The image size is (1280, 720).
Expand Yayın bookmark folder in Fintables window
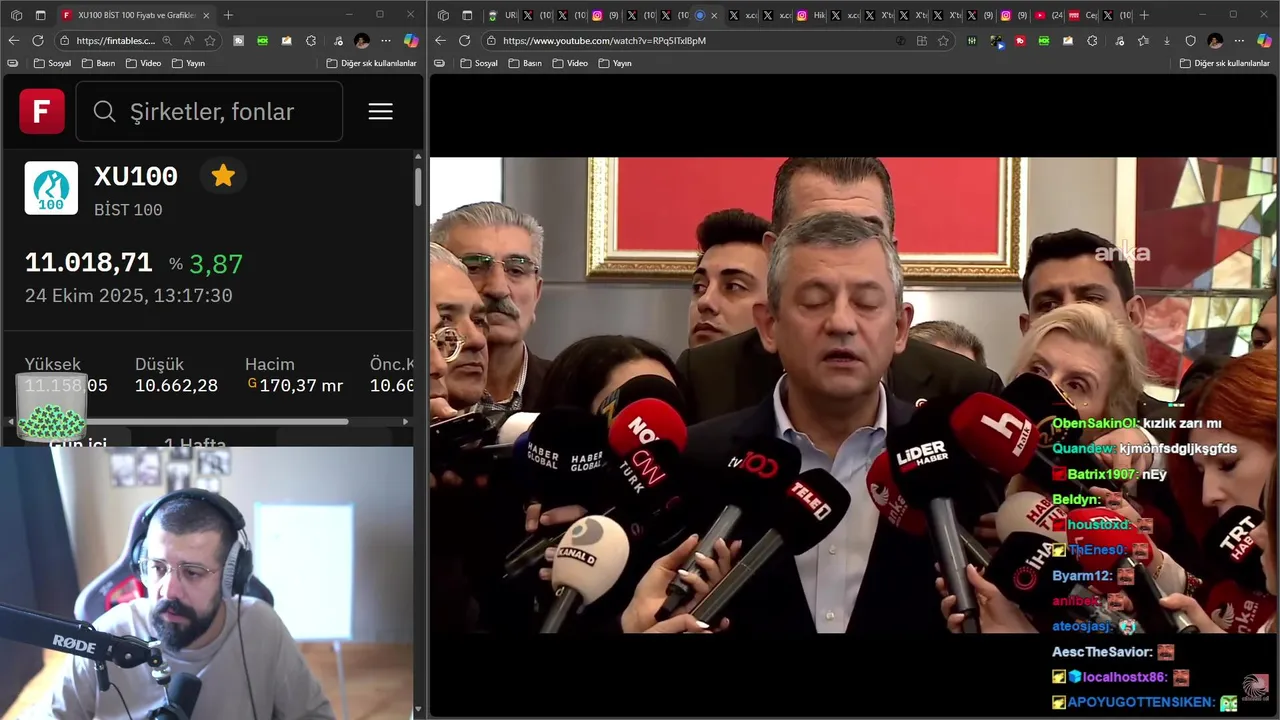point(188,63)
